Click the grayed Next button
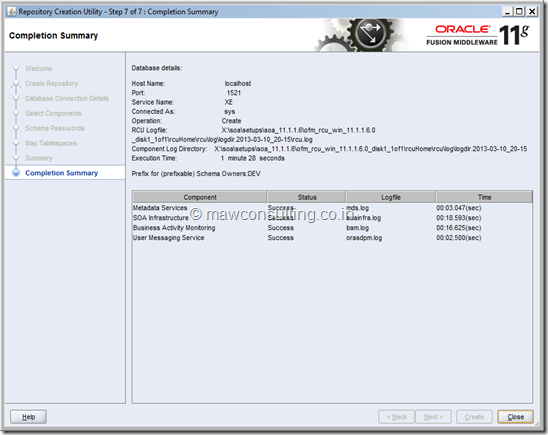Viewport: 548px width, 435px height. point(433,416)
